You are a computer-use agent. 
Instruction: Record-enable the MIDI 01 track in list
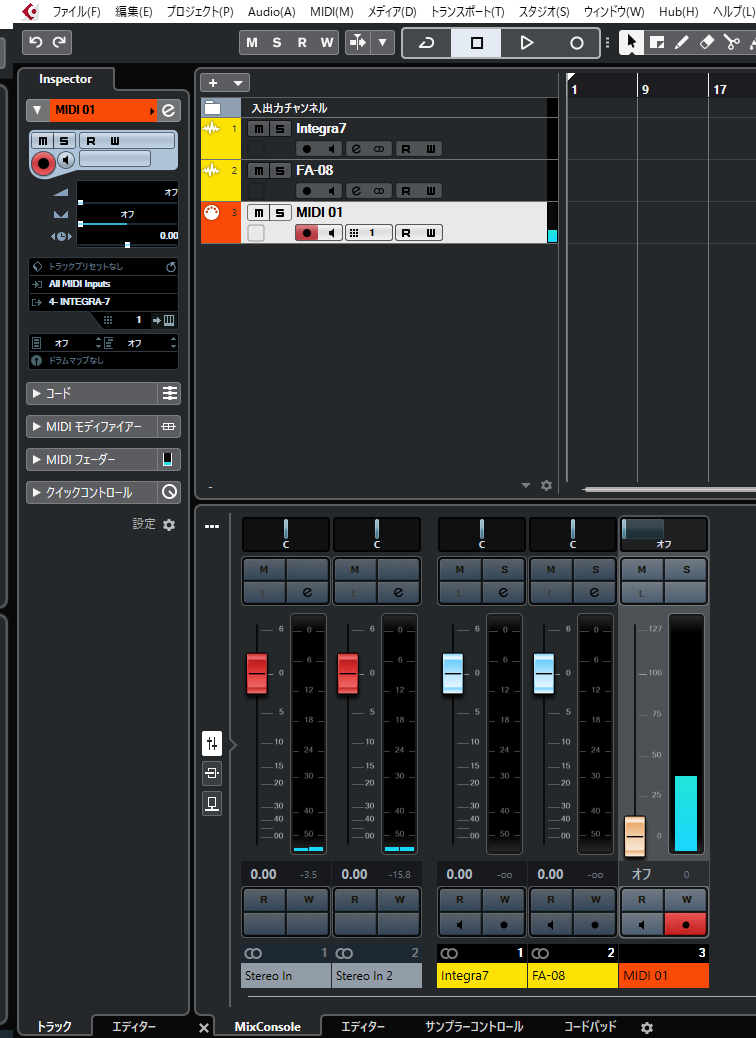[x=307, y=233]
